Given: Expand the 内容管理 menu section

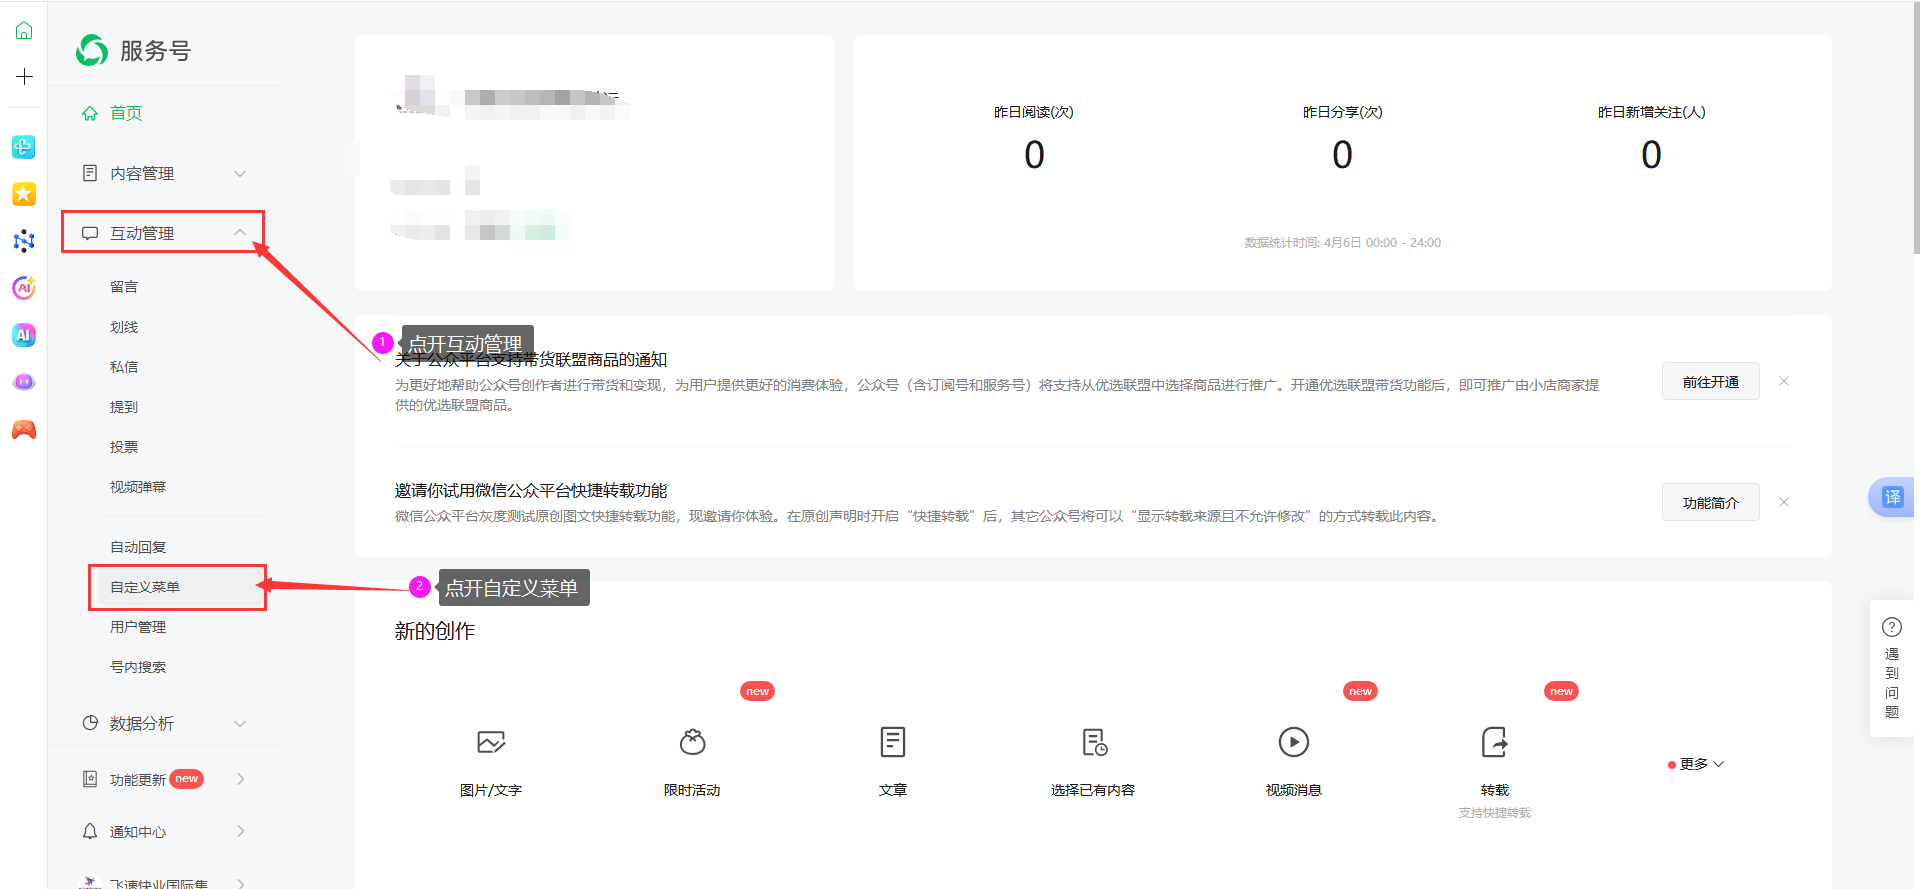Looking at the screenshot, I should coord(163,173).
